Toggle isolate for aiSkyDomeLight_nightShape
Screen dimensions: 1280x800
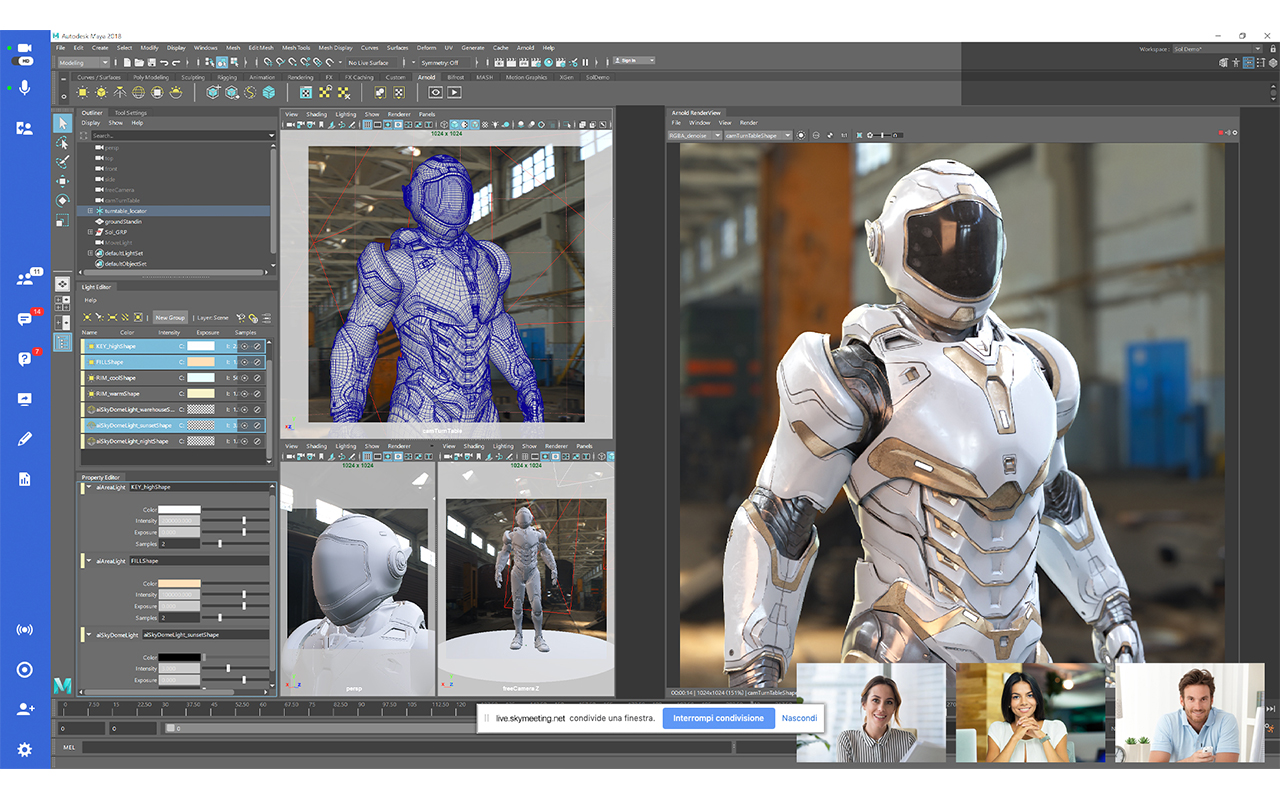click(258, 441)
